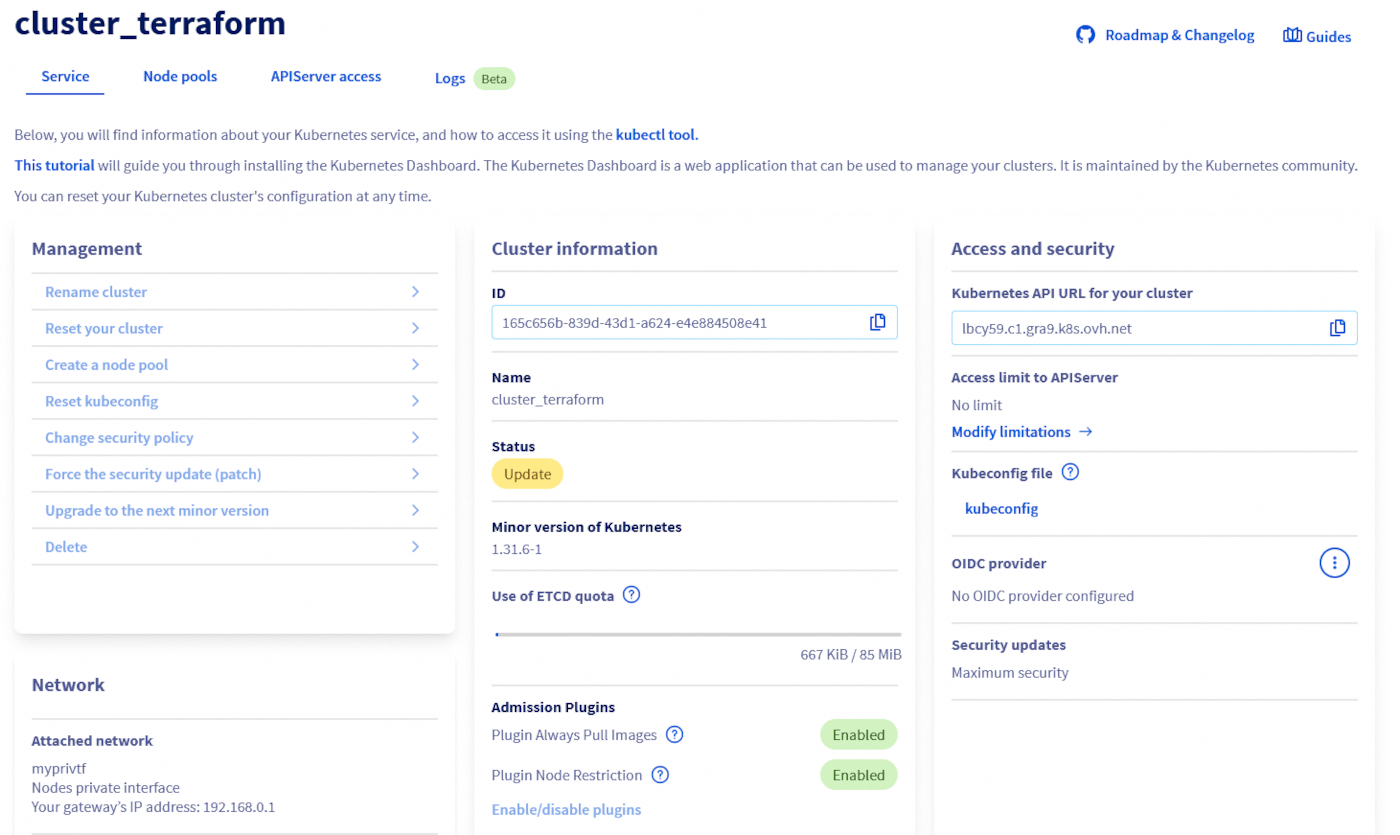Open the Logs Beta tab
The height and width of the screenshot is (835, 1400).
(x=450, y=77)
